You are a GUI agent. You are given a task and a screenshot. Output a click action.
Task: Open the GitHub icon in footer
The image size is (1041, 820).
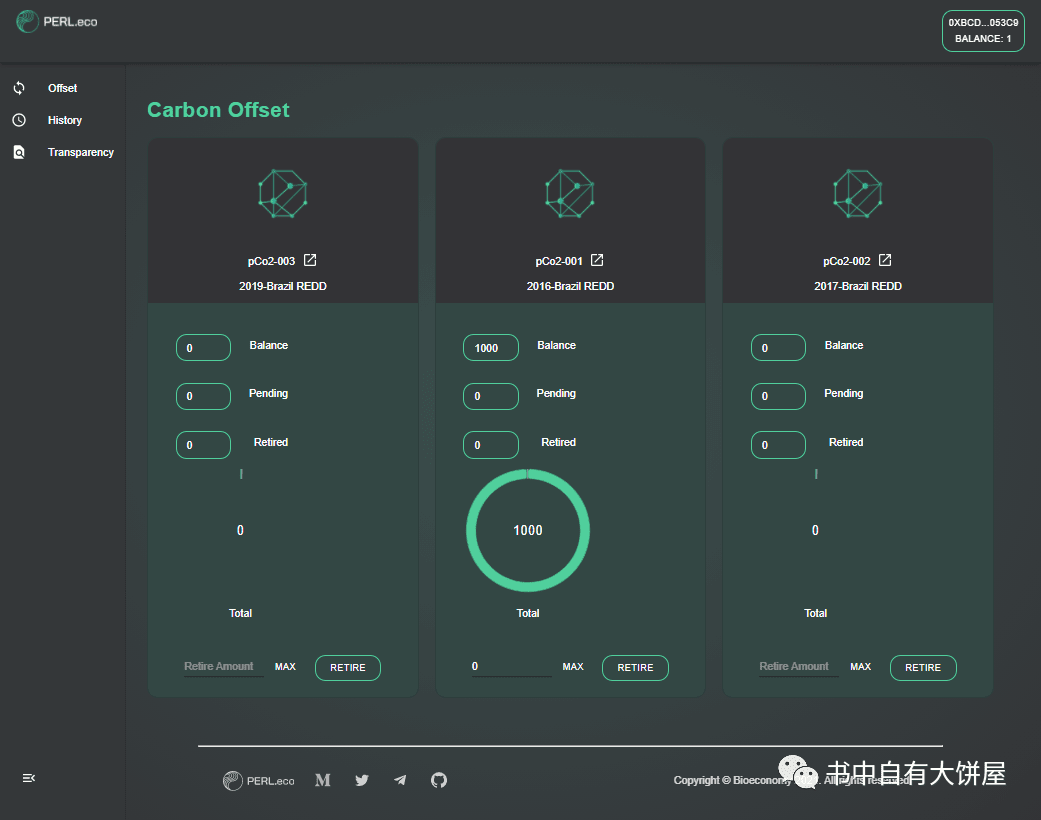(439, 780)
